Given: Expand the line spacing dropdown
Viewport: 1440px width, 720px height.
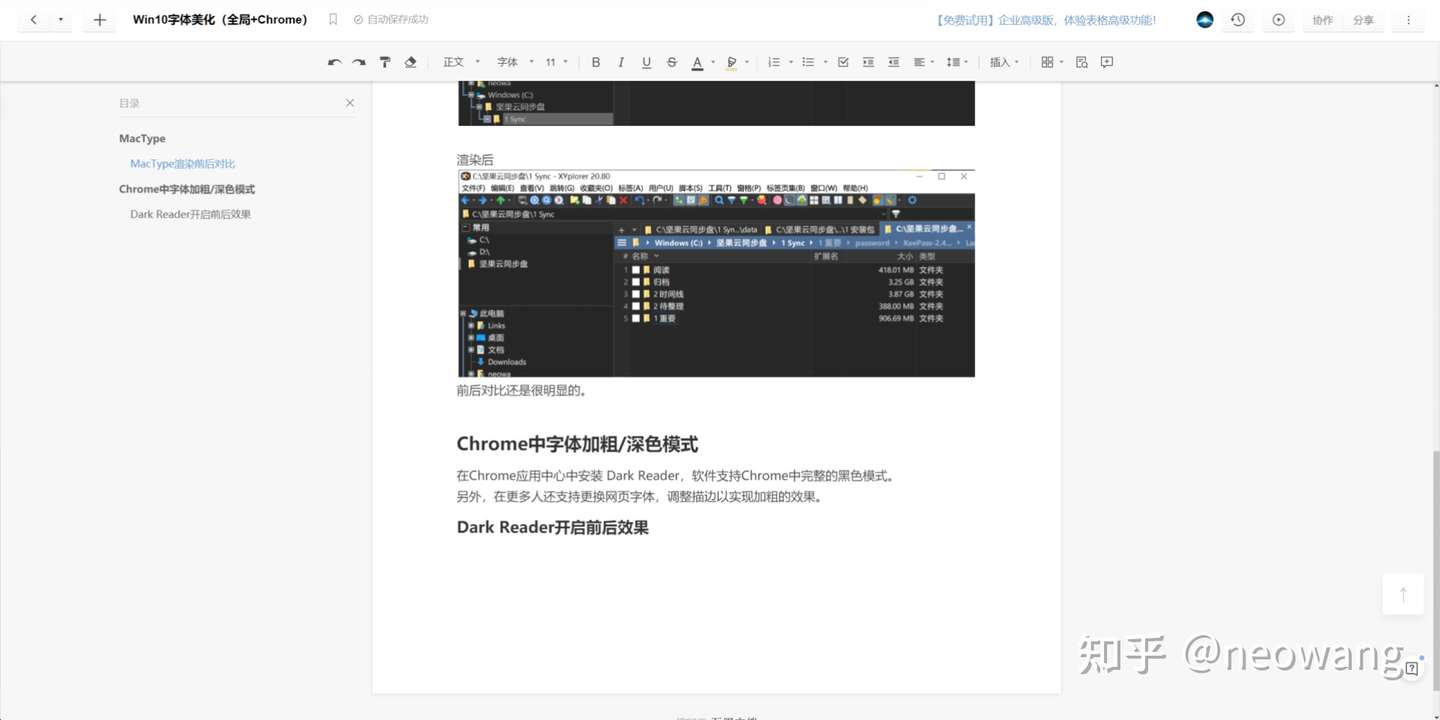Looking at the screenshot, I should click(x=957, y=62).
